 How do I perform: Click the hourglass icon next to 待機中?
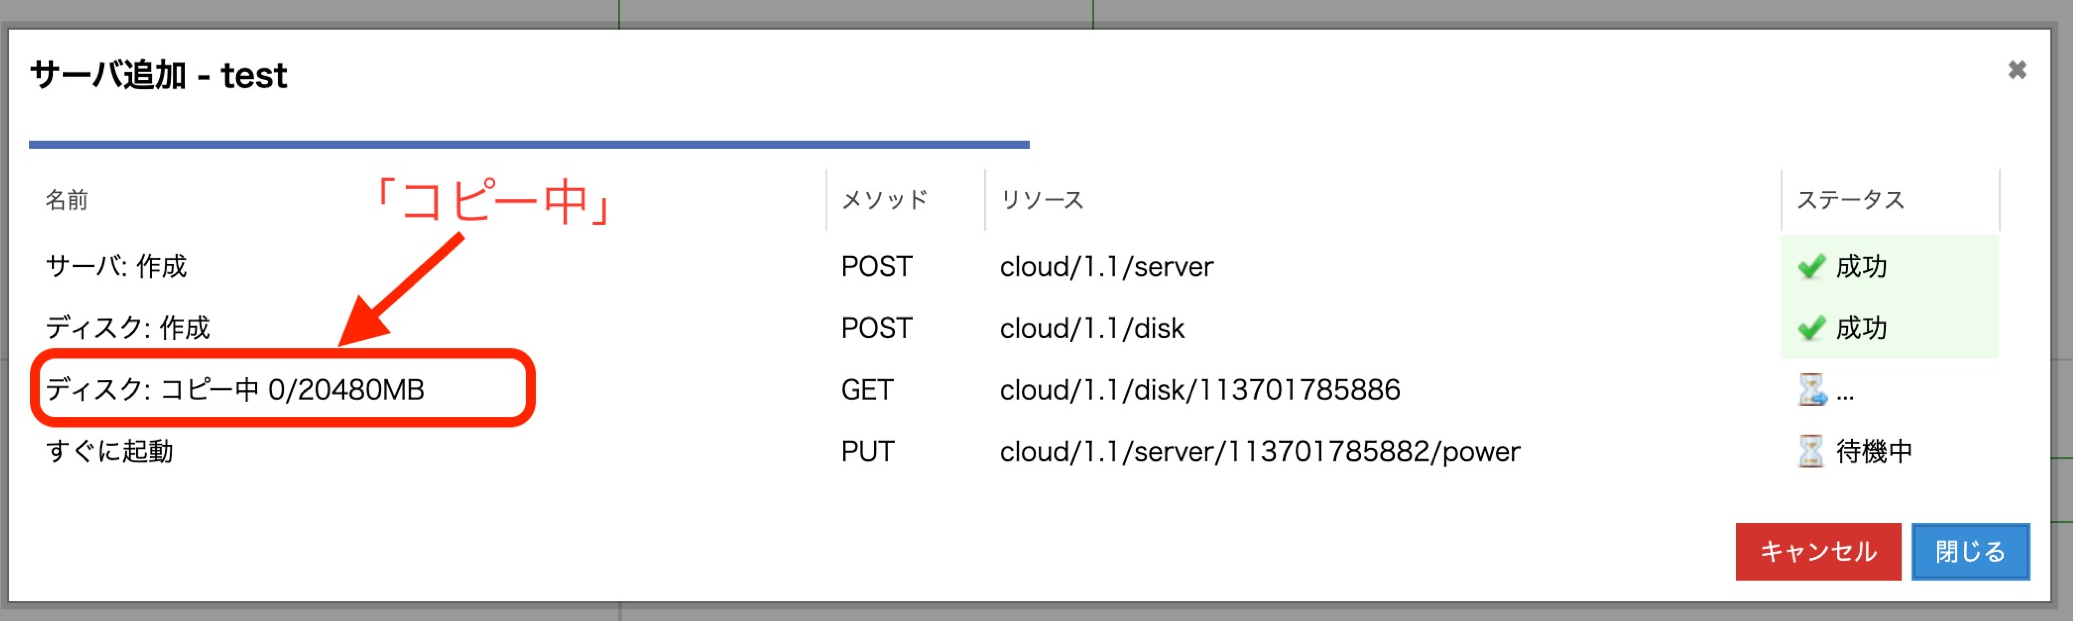click(x=1811, y=451)
